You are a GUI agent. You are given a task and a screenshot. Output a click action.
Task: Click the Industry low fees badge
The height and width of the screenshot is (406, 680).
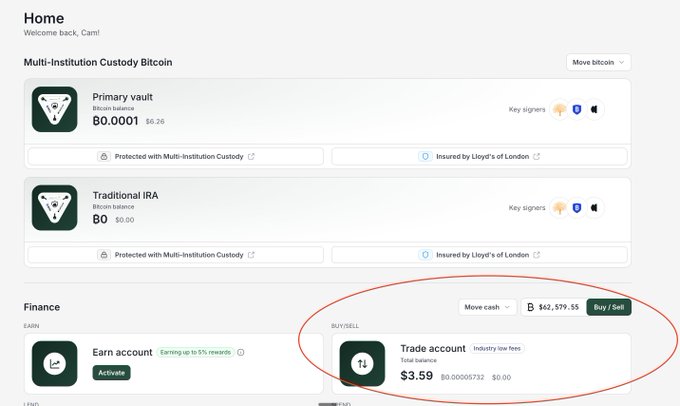[x=497, y=348]
